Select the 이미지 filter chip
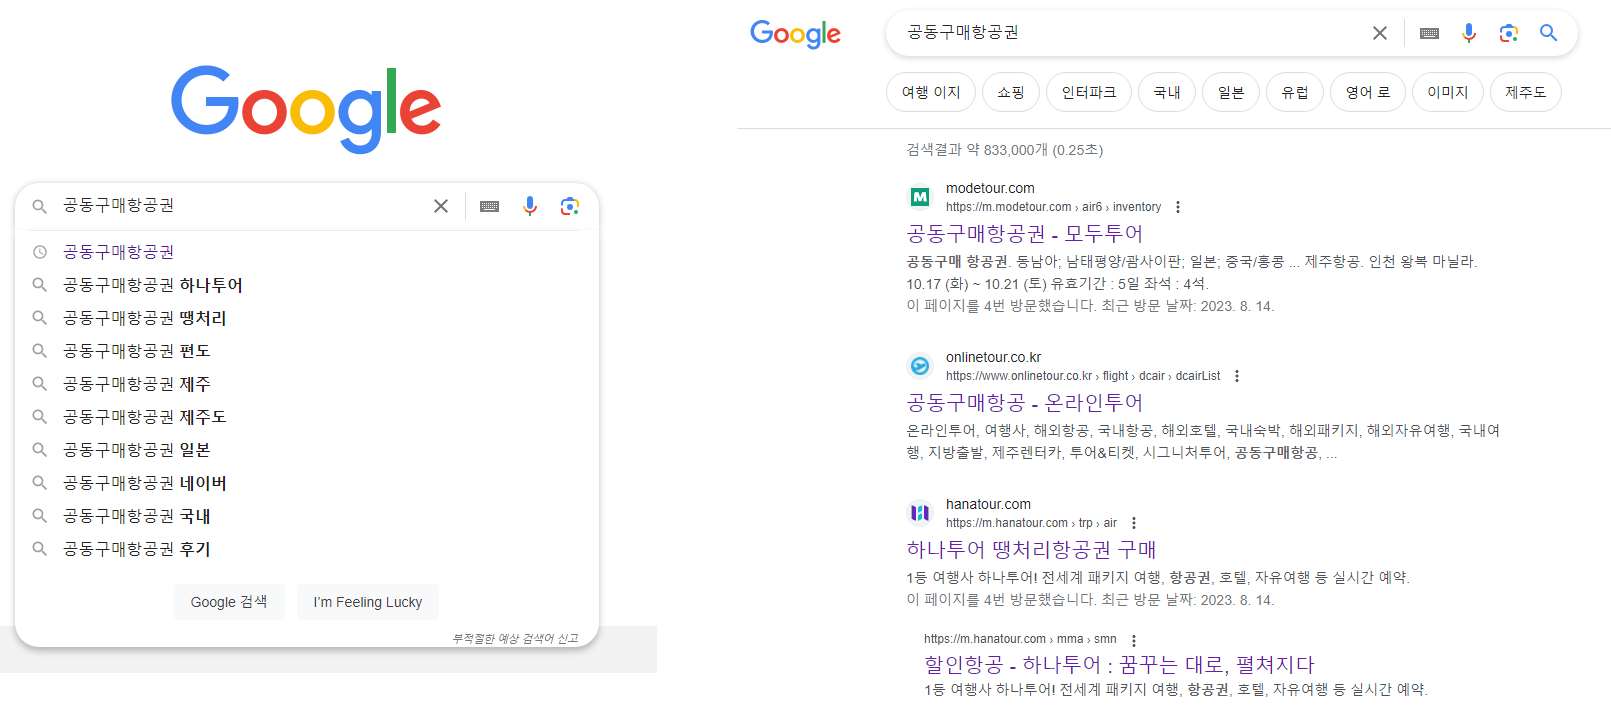The image size is (1611, 714). click(1448, 92)
